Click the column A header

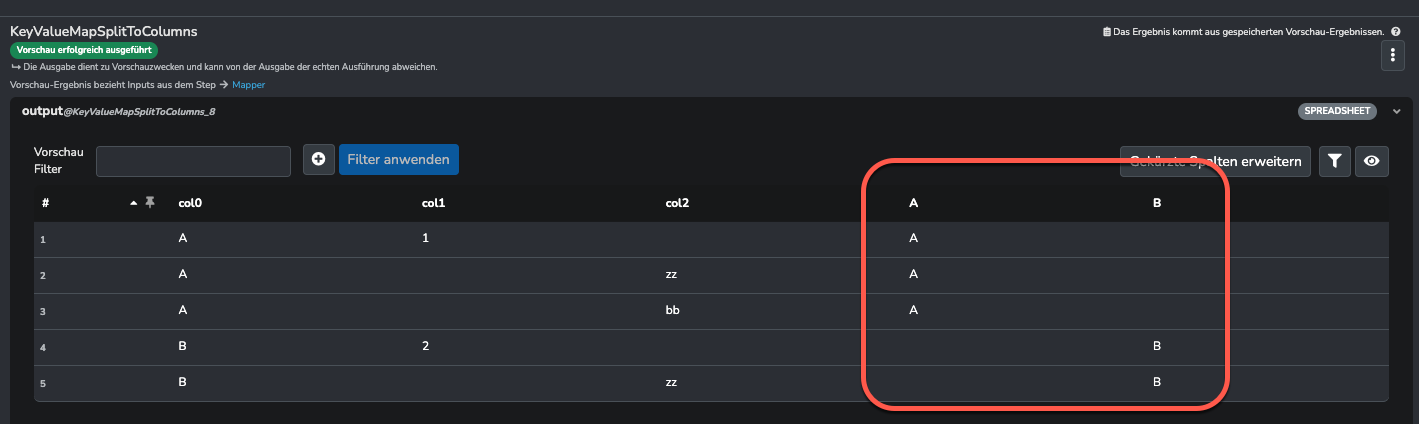coord(913,203)
